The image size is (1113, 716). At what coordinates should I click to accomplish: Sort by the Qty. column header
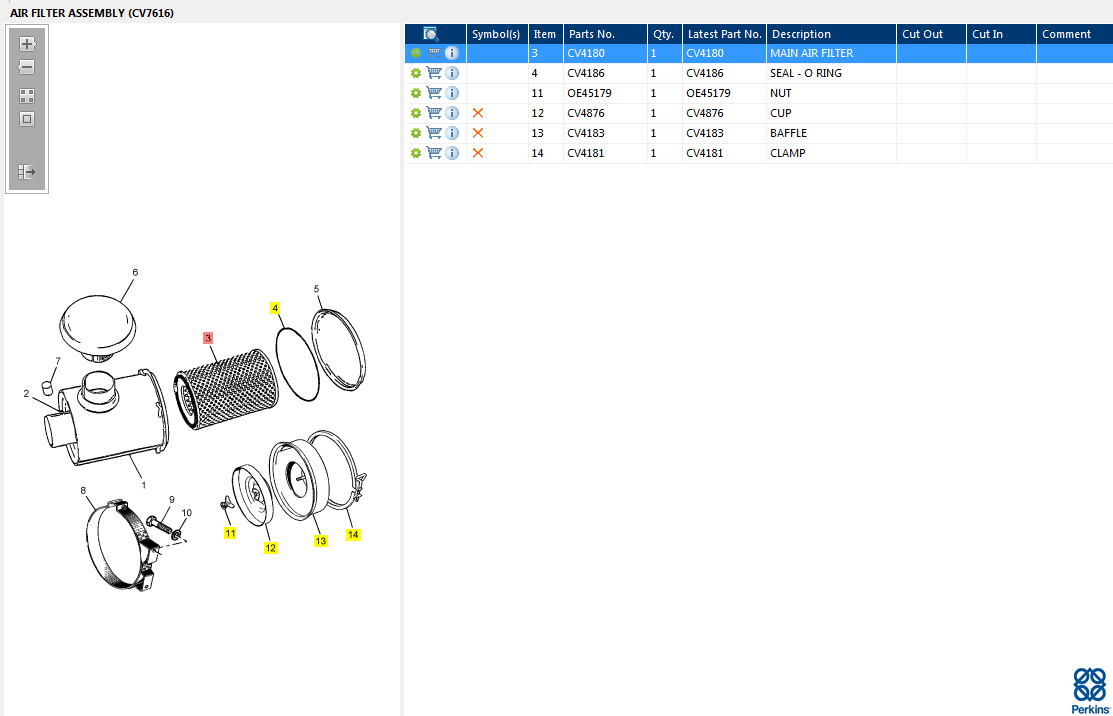(x=664, y=34)
